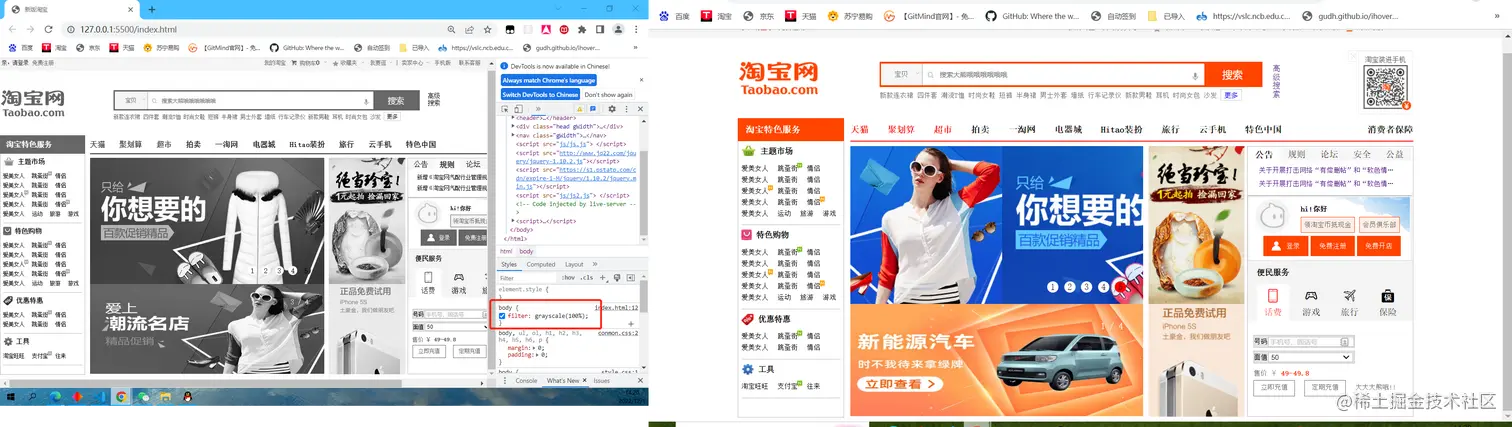Toggle DevTools device toolbar icon
This screenshot has width=1512, height=427.
point(519,108)
